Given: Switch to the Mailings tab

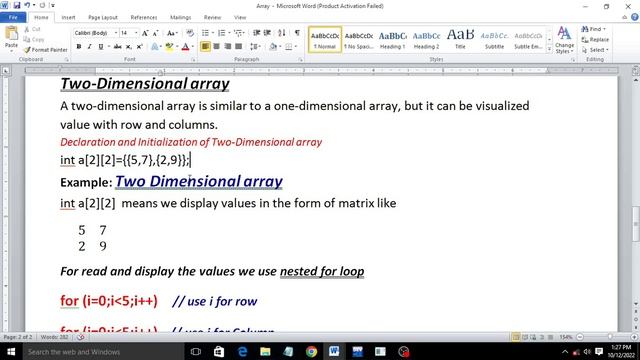Looking at the screenshot, I should coord(180,18).
